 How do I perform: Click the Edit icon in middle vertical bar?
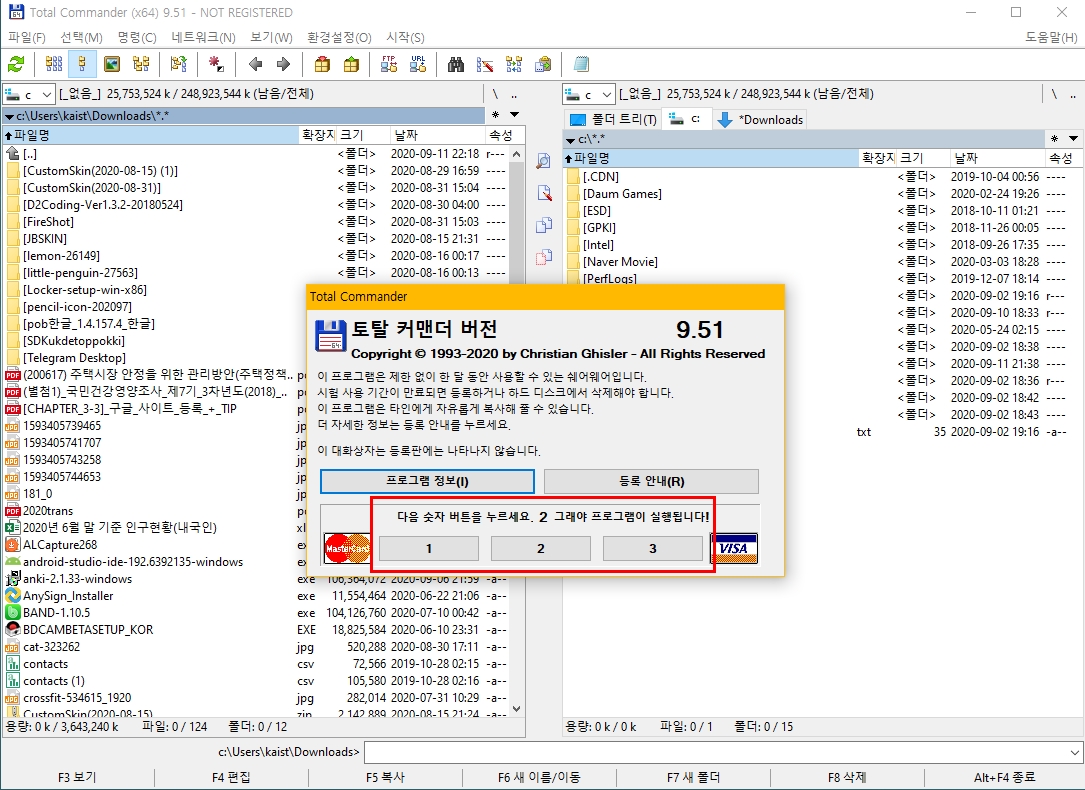(544, 193)
